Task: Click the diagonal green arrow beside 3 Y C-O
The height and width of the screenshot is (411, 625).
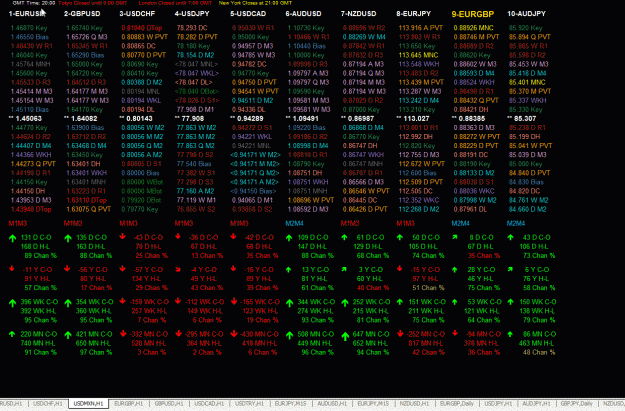Action: click(x=344, y=269)
